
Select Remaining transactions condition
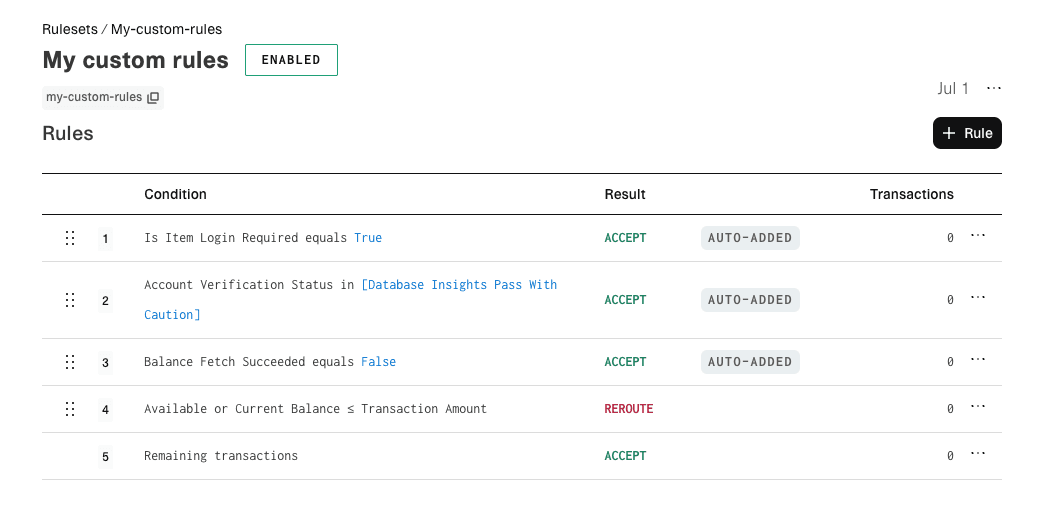221,455
